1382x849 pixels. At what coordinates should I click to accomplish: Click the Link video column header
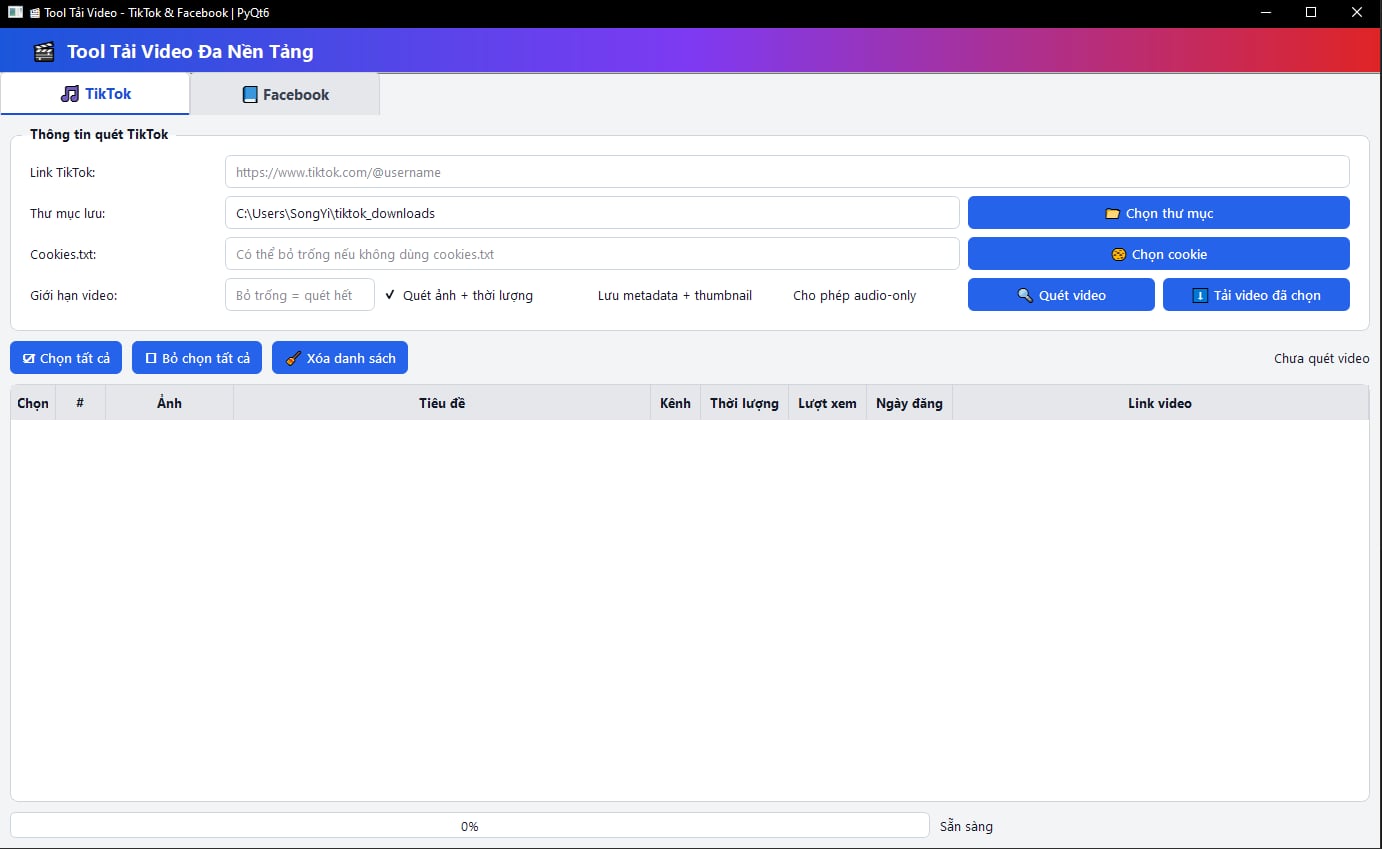[1160, 403]
